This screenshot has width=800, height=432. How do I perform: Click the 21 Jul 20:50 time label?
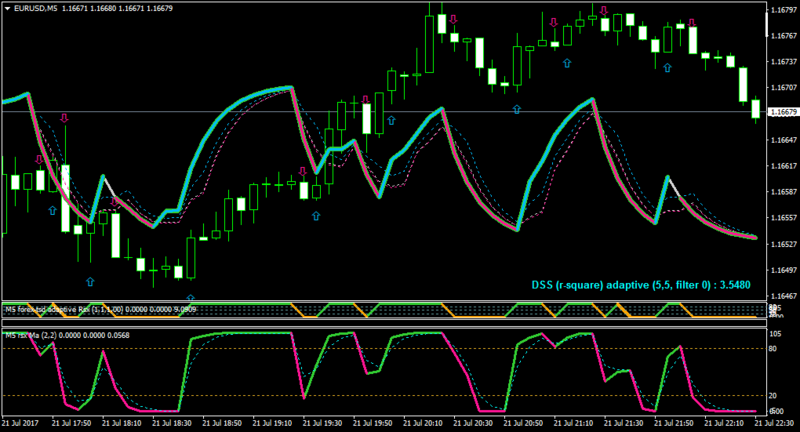[524, 423]
